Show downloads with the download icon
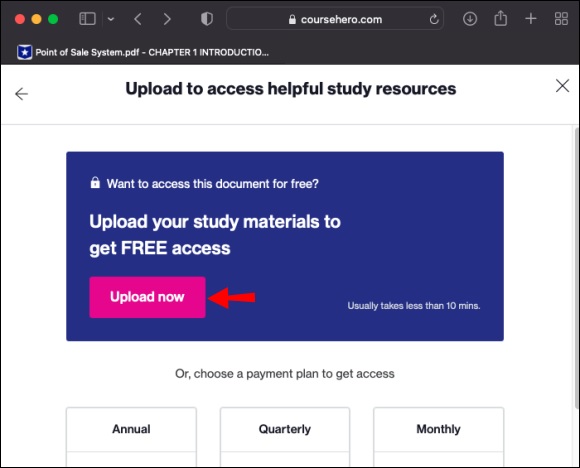Image resolution: width=580 pixels, height=468 pixels. [470, 19]
